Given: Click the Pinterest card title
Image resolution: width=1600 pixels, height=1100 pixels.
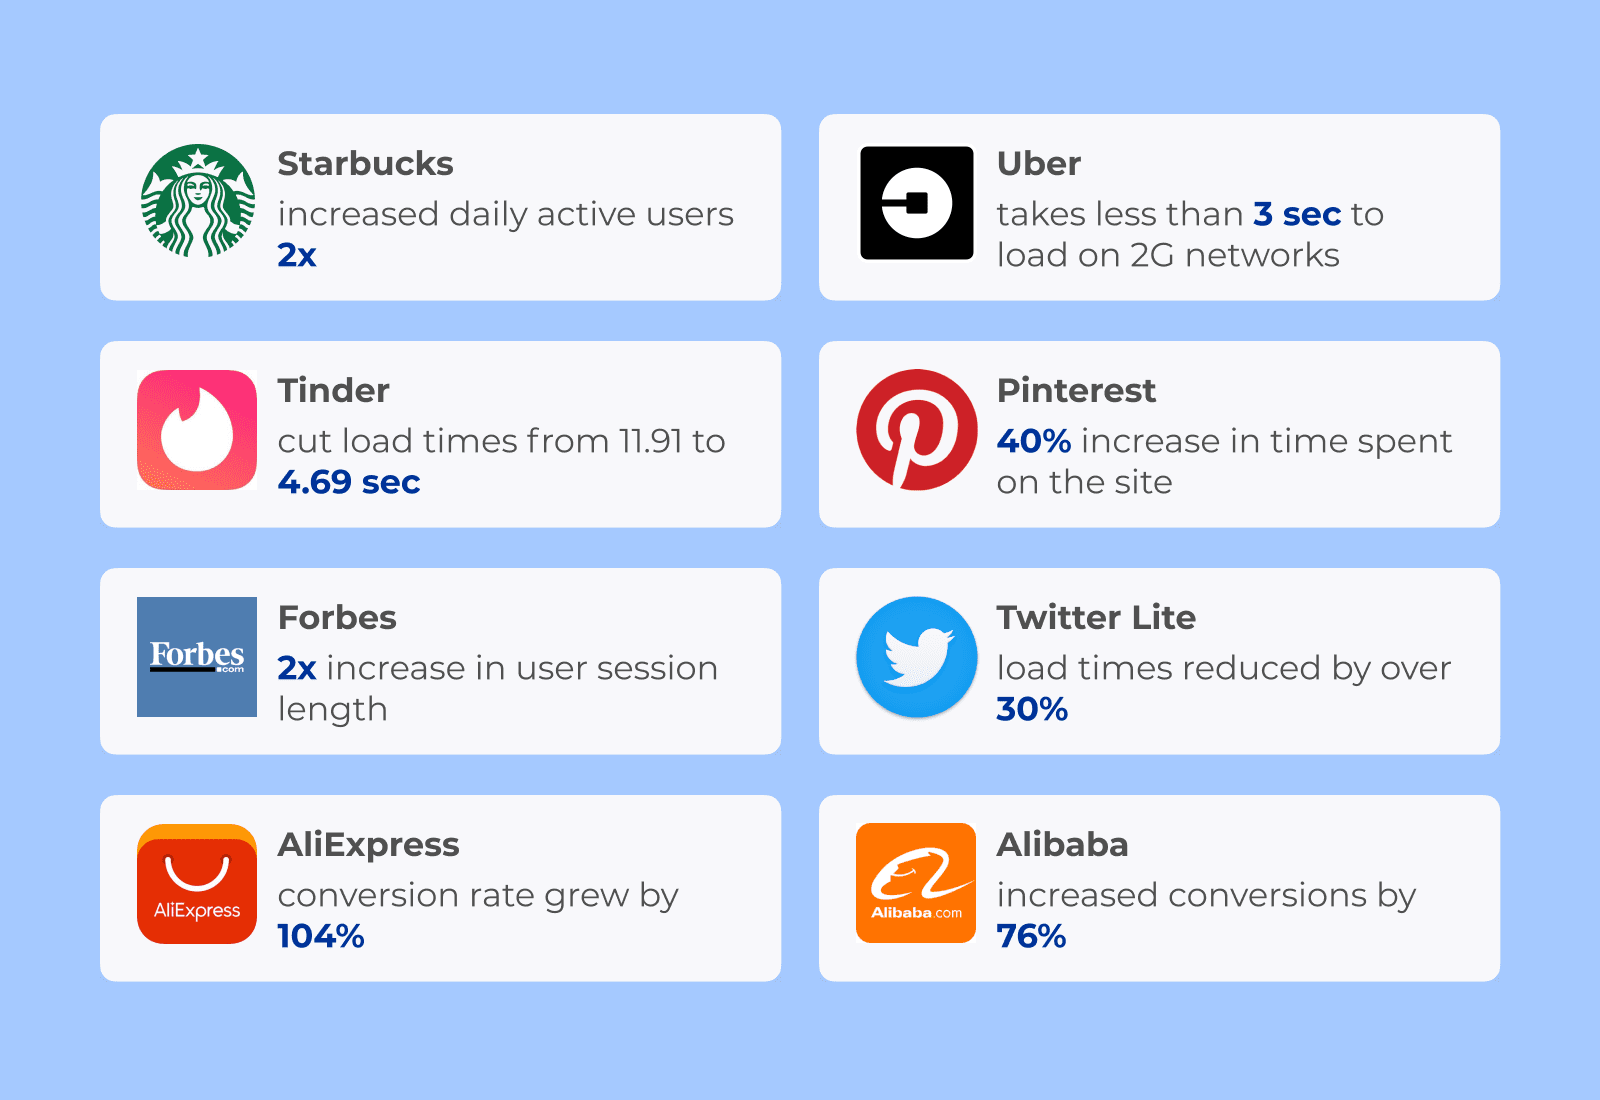Looking at the screenshot, I should (1076, 390).
